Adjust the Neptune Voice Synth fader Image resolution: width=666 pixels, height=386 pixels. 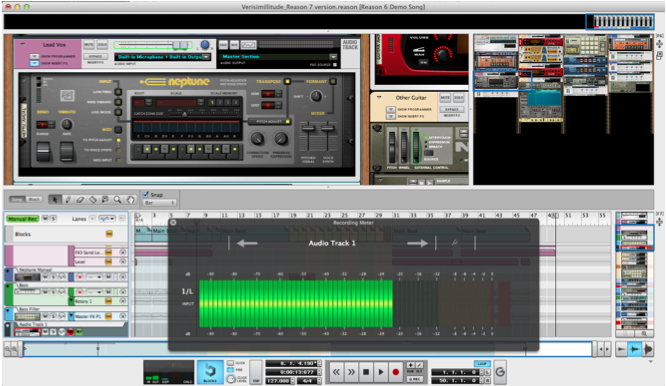327,128
